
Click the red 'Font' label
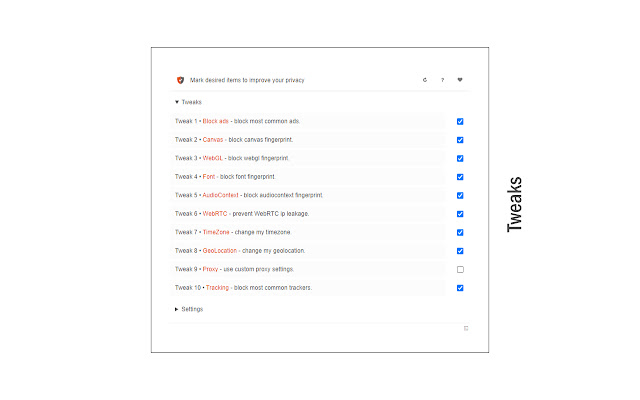coord(209,177)
